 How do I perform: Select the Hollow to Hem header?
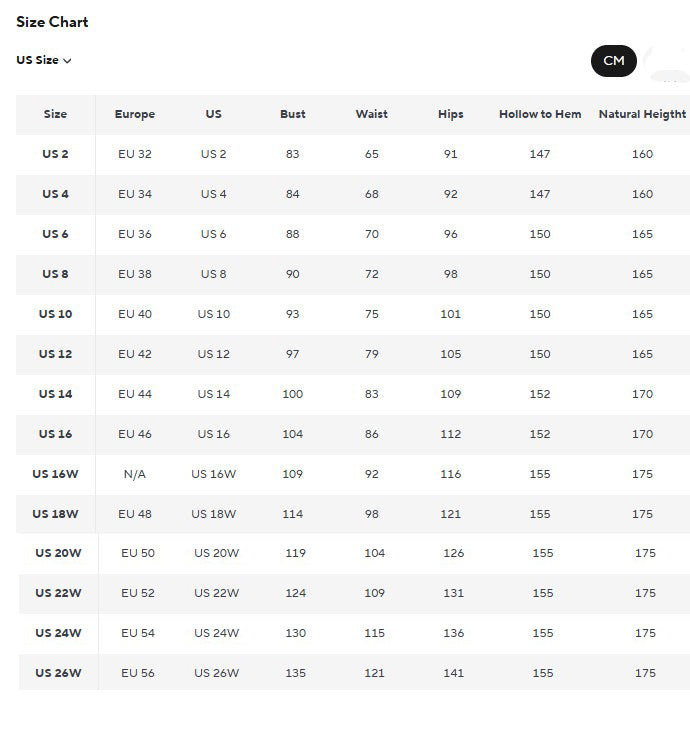pos(540,114)
